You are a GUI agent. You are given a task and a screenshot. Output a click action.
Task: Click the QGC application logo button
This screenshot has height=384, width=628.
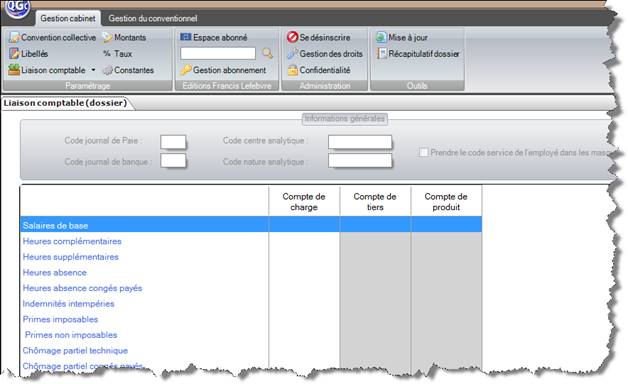(18, 8)
